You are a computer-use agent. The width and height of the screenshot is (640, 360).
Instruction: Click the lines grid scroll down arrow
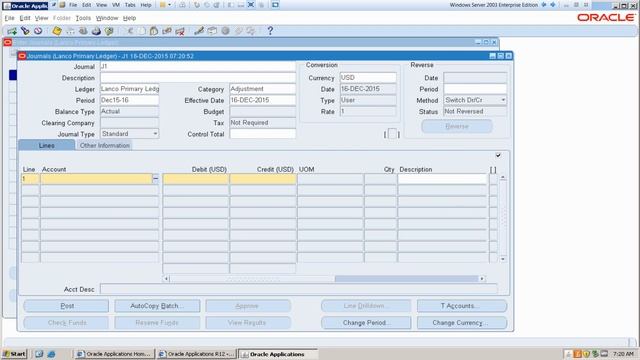(503, 259)
